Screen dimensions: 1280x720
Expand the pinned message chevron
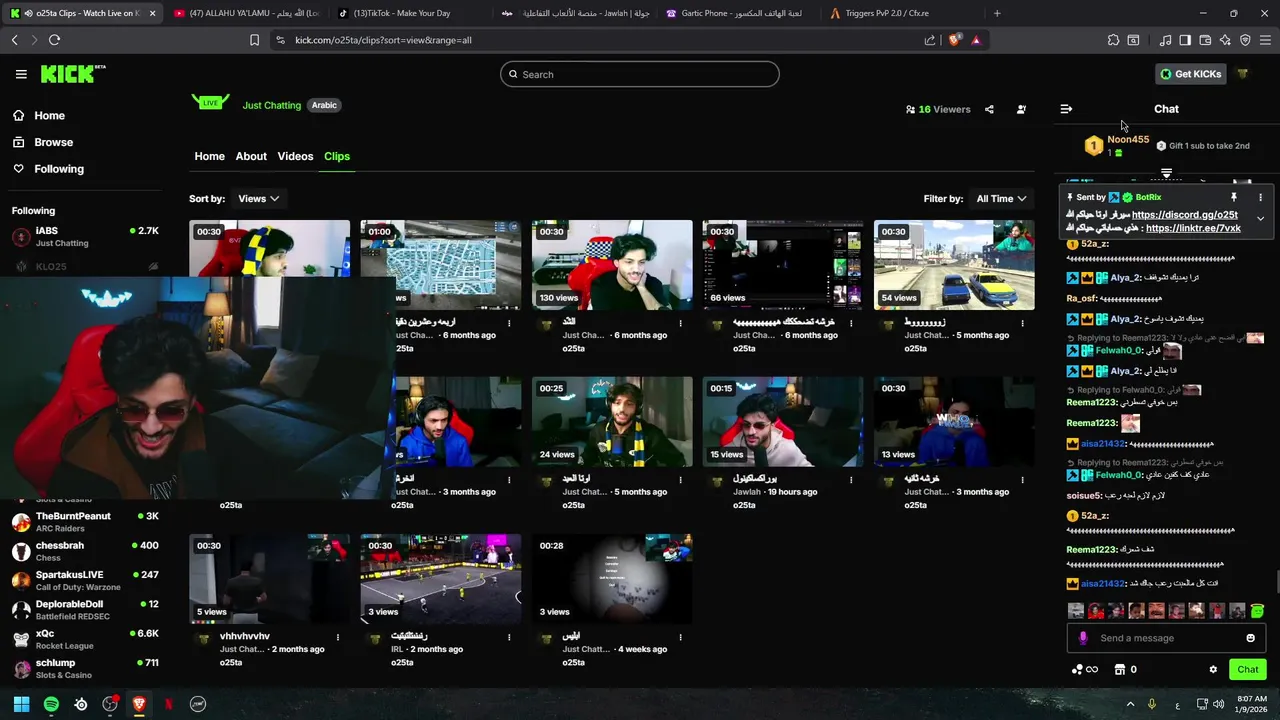point(1260,219)
